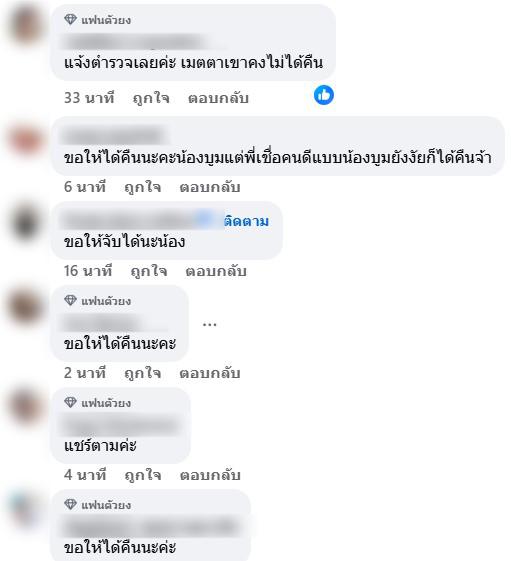This screenshot has height=561, width=511.
Task: Like the 16-minute-old comment
Action: coord(149,271)
